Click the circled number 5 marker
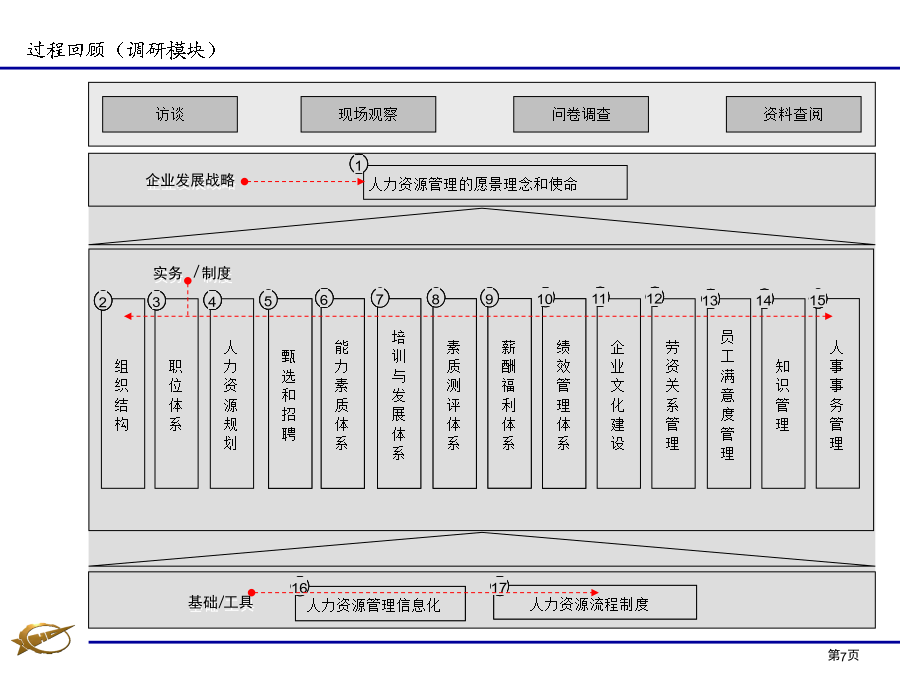Image resolution: width=900 pixels, height=675 pixels. coord(268,300)
